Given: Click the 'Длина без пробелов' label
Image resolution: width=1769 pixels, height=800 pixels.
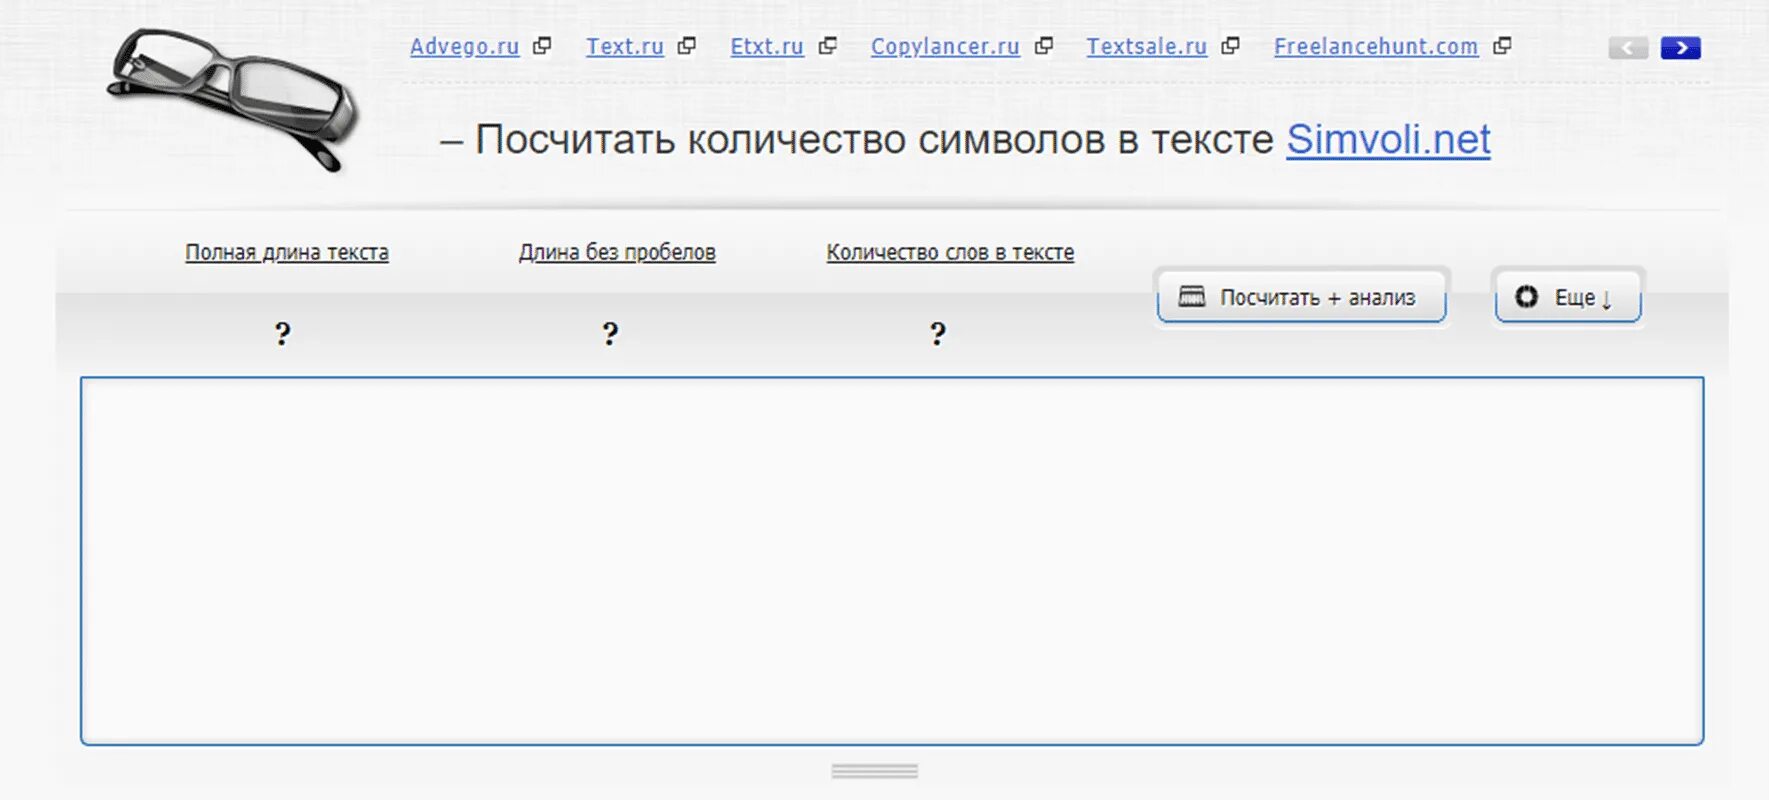Looking at the screenshot, I should (617, 252).
